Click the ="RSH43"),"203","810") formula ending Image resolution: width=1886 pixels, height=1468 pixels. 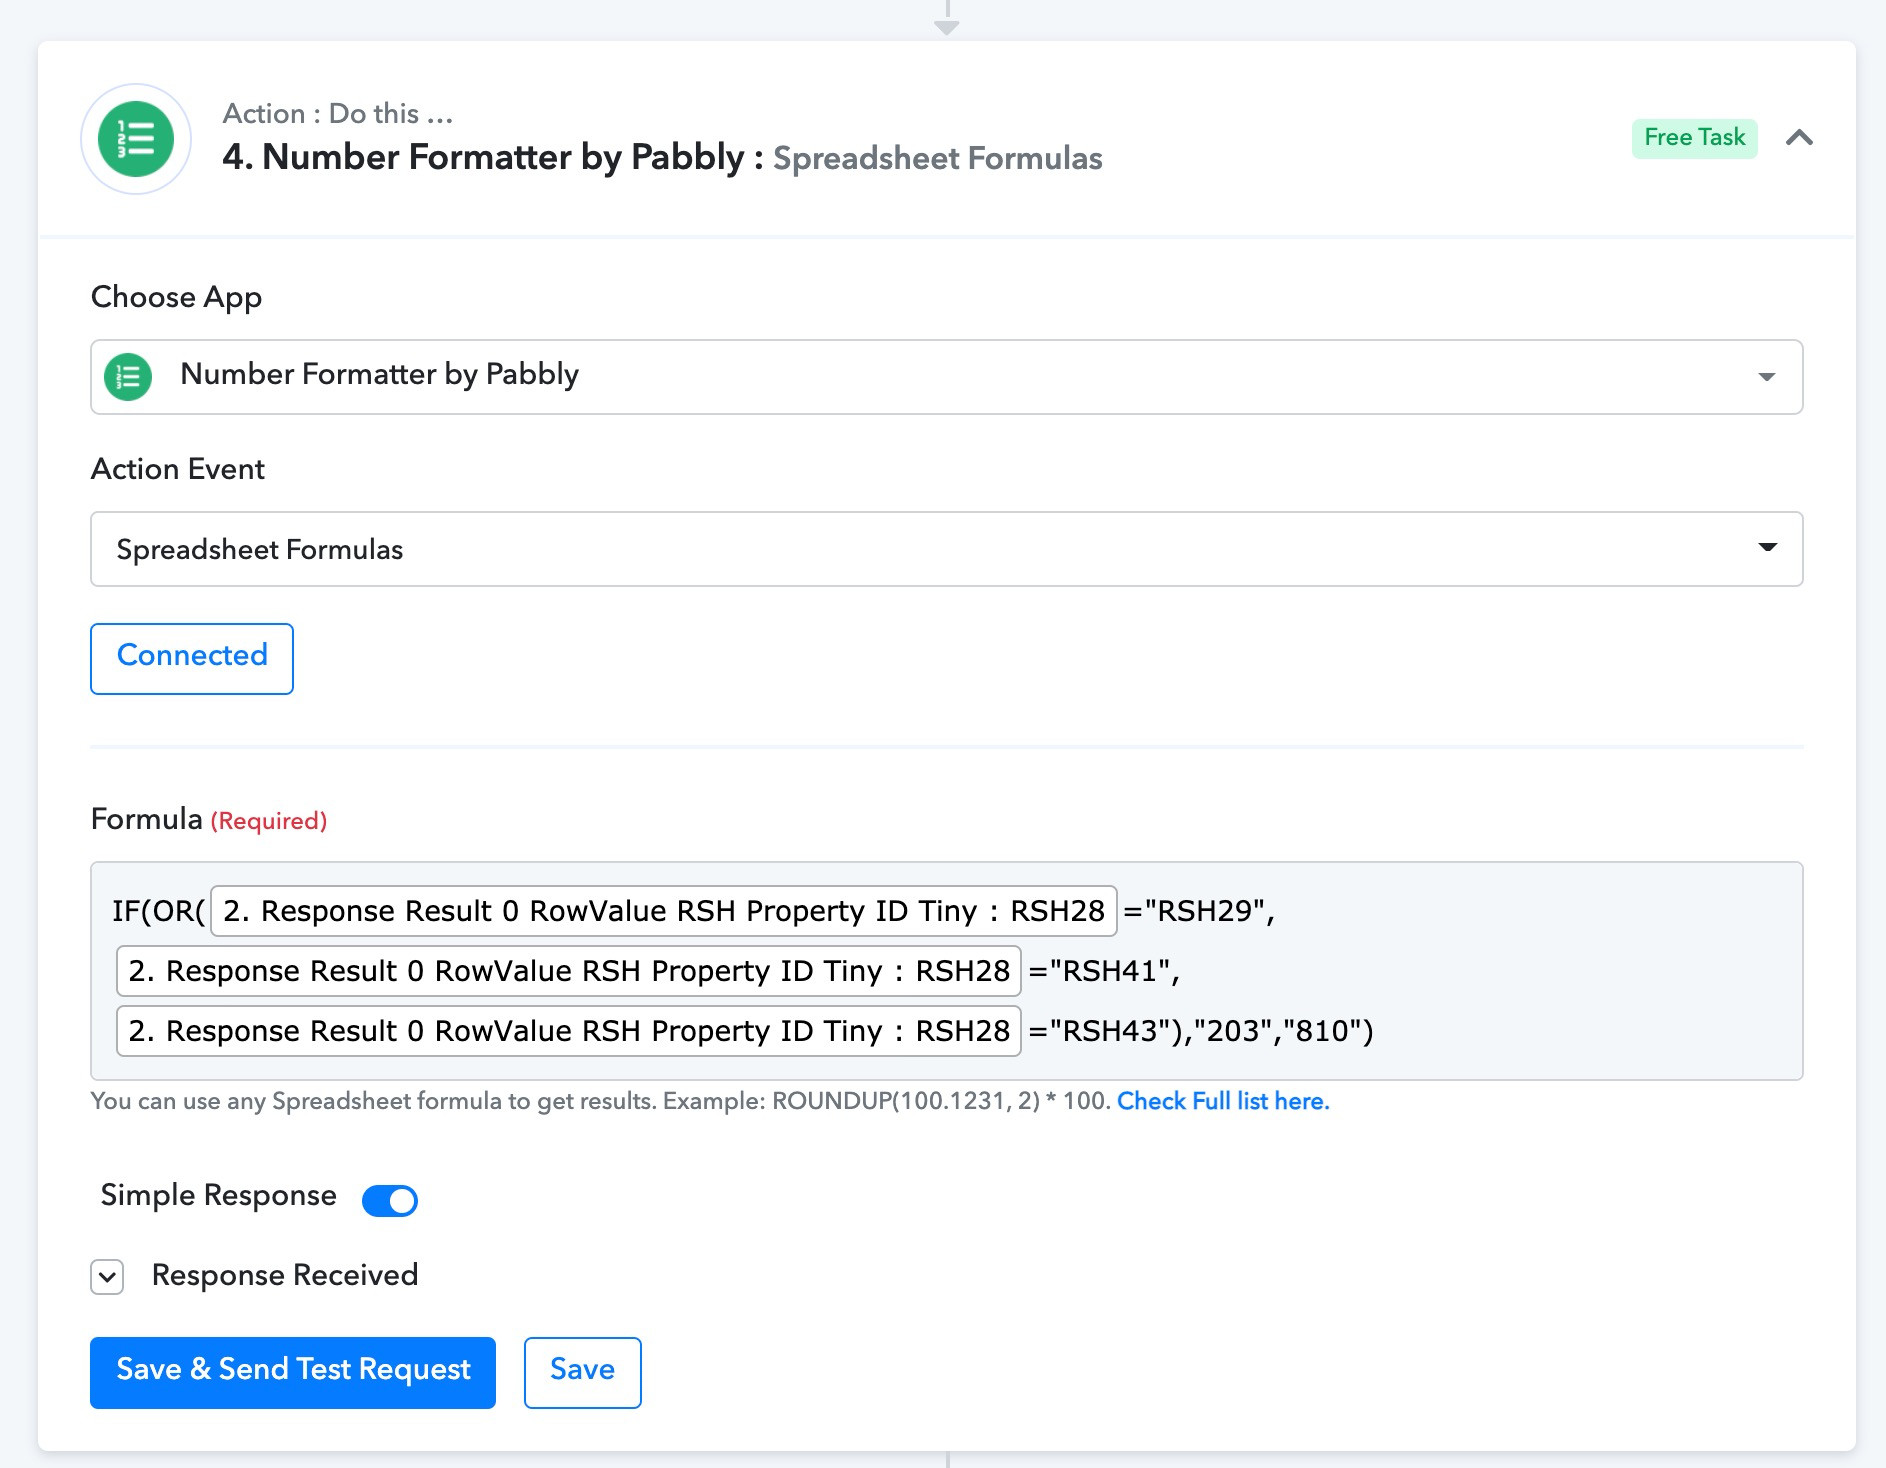click(1201, 1031)
